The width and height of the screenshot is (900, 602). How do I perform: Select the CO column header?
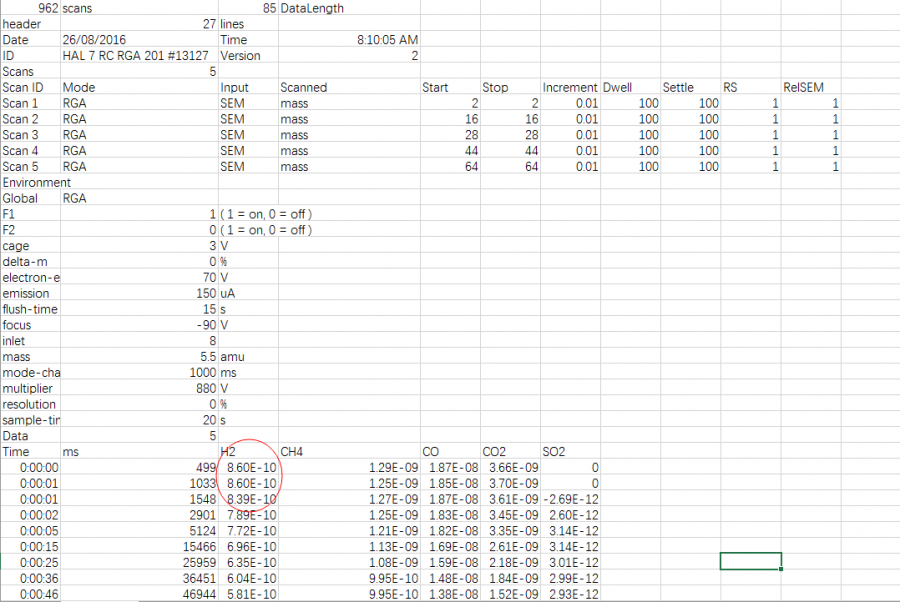tap(451, 452)
